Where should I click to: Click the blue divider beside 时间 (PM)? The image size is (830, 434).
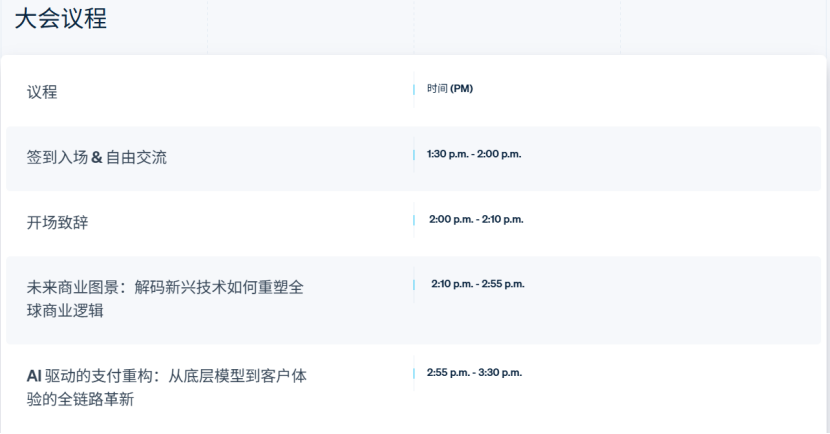pos(414,89)
